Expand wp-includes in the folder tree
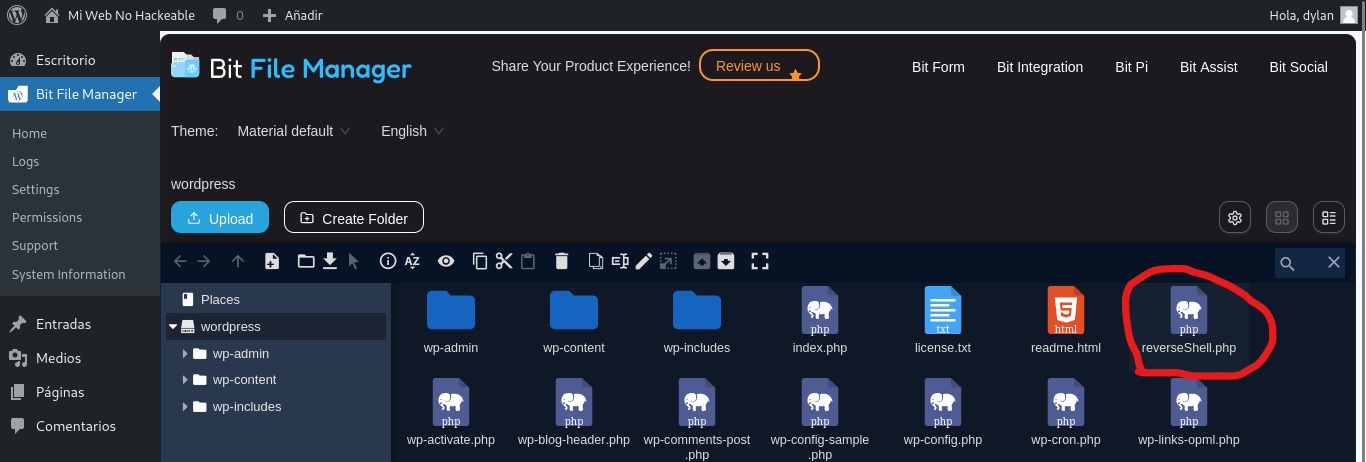Screen dimensions: 1366x462 click(x=185, y=407)
